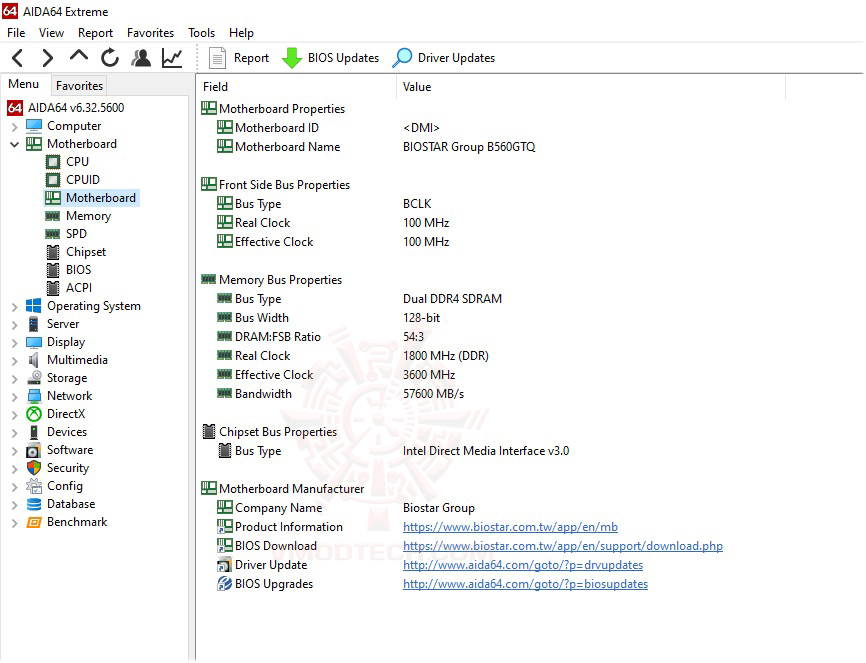Expand the Storage tree node
Screen dimensions: 866x663
pyautogui.click(x=14, y=379)
